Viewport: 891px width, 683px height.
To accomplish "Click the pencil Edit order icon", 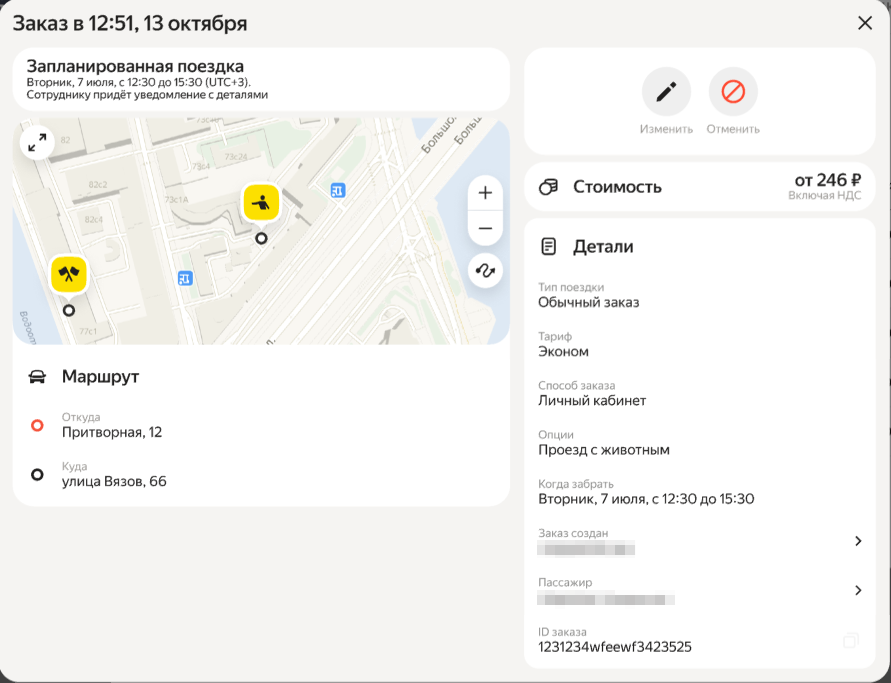I will (x=666, y=92).
